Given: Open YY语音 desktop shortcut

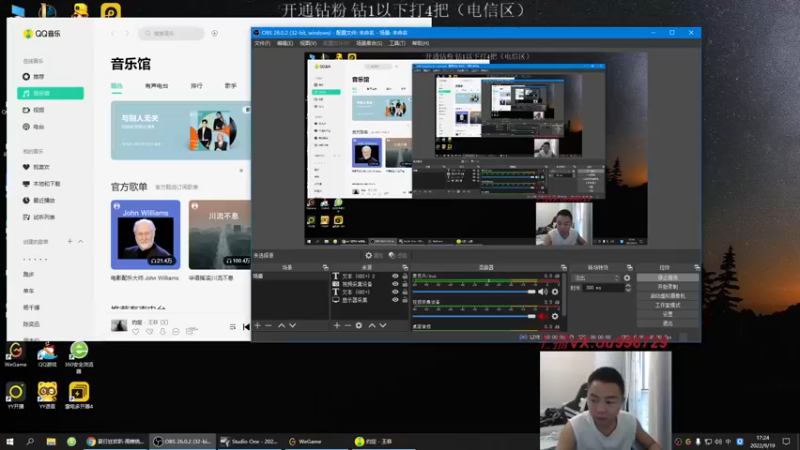Looking at the screenshot, I should [47, 395].
